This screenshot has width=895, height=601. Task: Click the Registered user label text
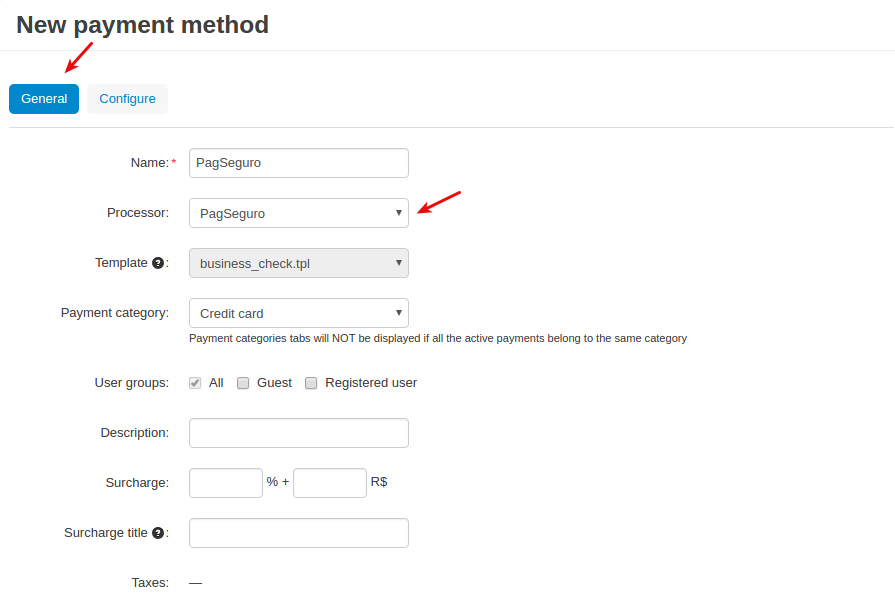(371, 383)
